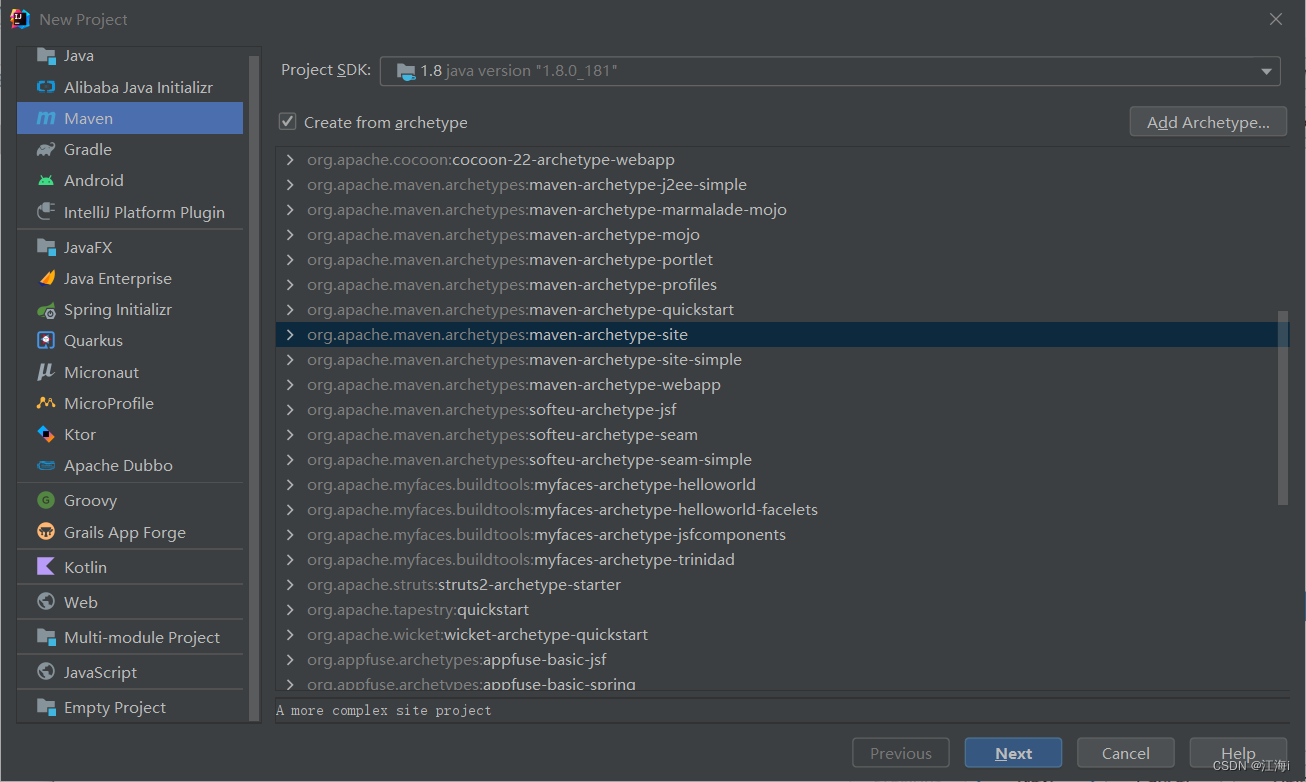Uncheck Create from archetype checkbox
The image size is (1306, 782).
click(288, 122)
